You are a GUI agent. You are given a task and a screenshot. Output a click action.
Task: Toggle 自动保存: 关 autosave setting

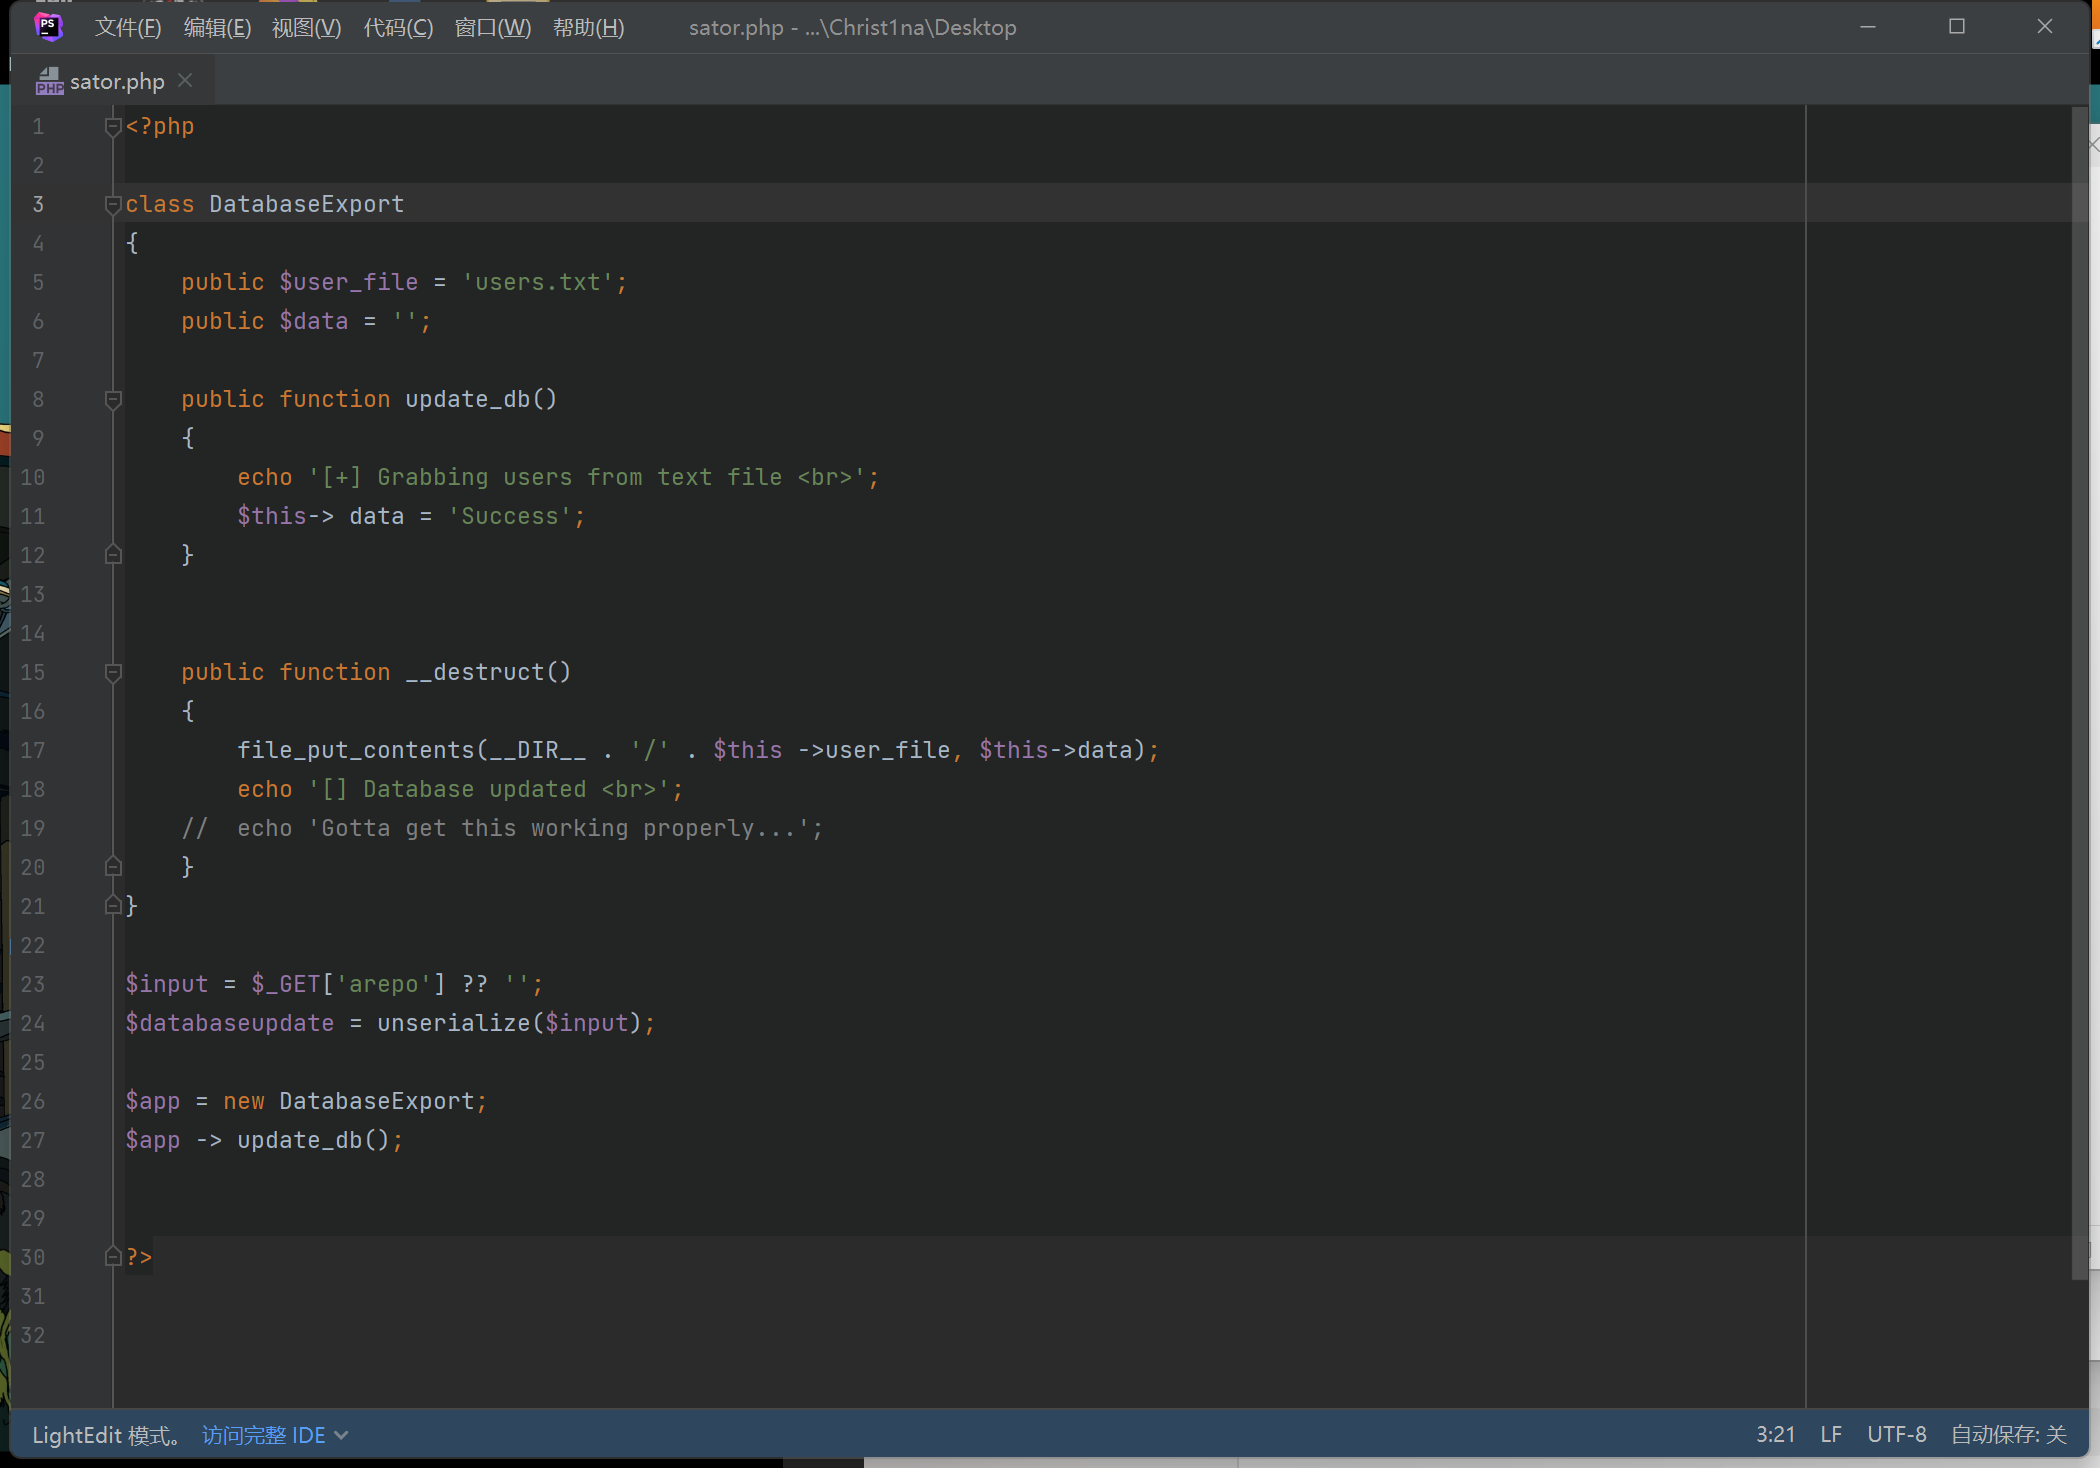tap(2008, 1435)
